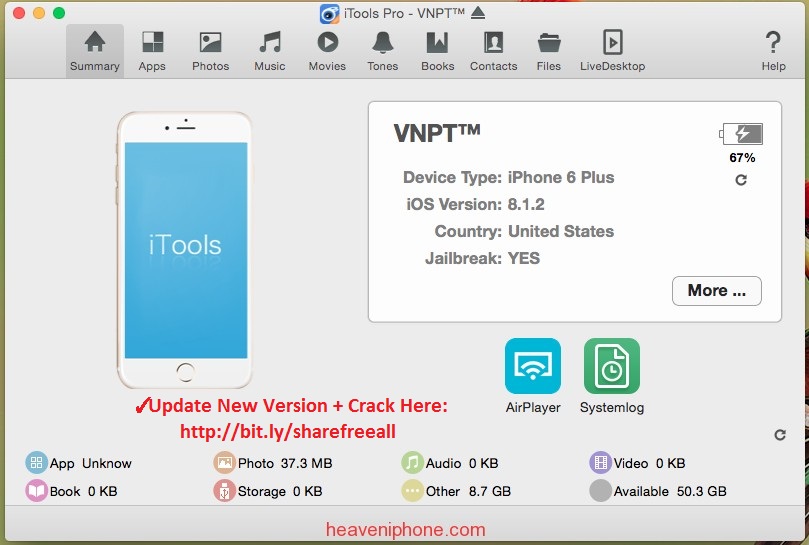The height and width of the screenshot is (545, 809).
Task: Click the Other storage category icon
Action: pos(412,490)
